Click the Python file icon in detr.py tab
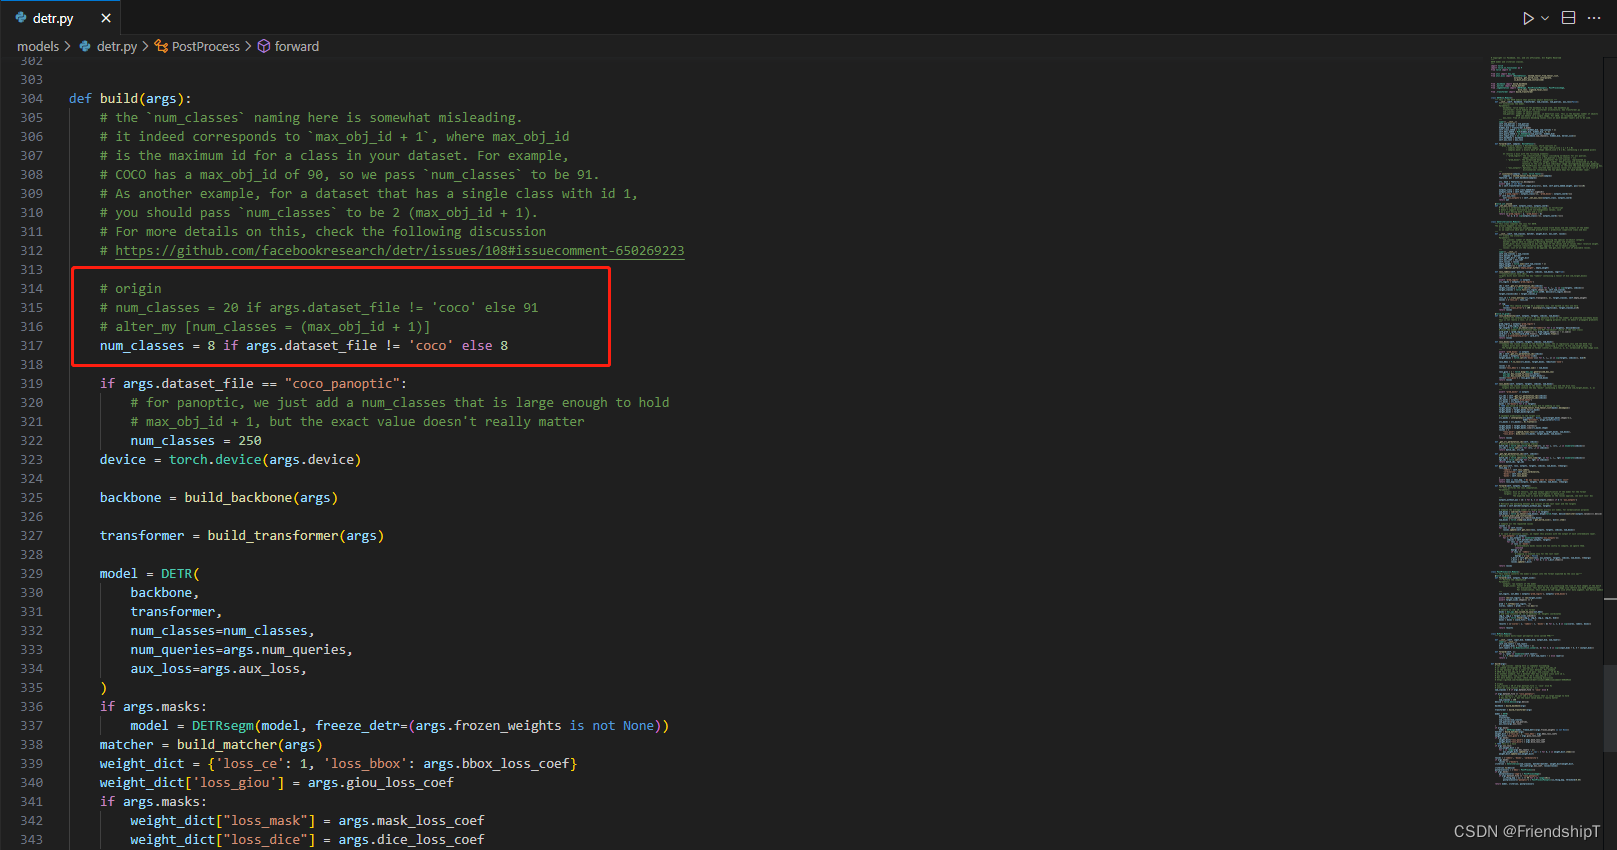1617x850 pixels. coord(21,18)
